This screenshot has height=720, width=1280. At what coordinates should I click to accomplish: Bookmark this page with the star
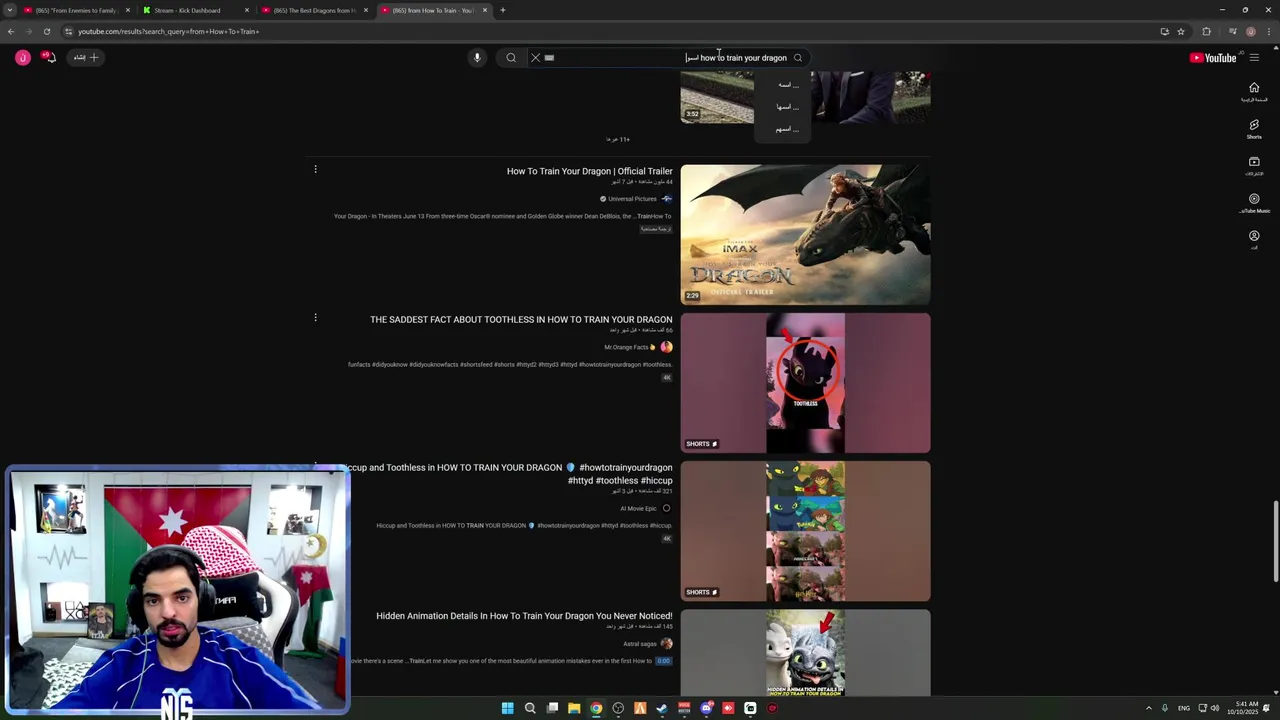pyautogui.click(x=1181, y=31)
